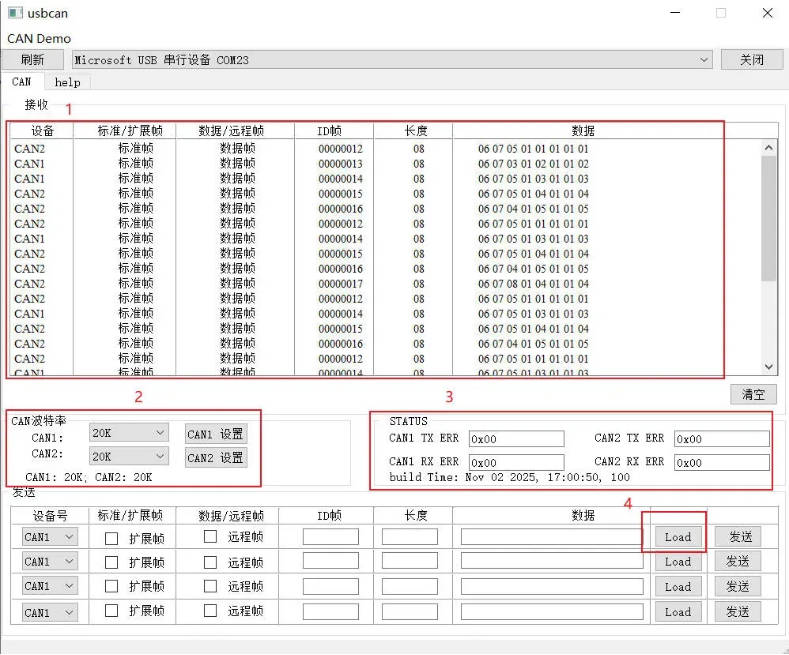The width and height of the screenshot is (789, 655).
Task: Enable 扩展帧 checkbox in third send row
Action: click(111, 586)
